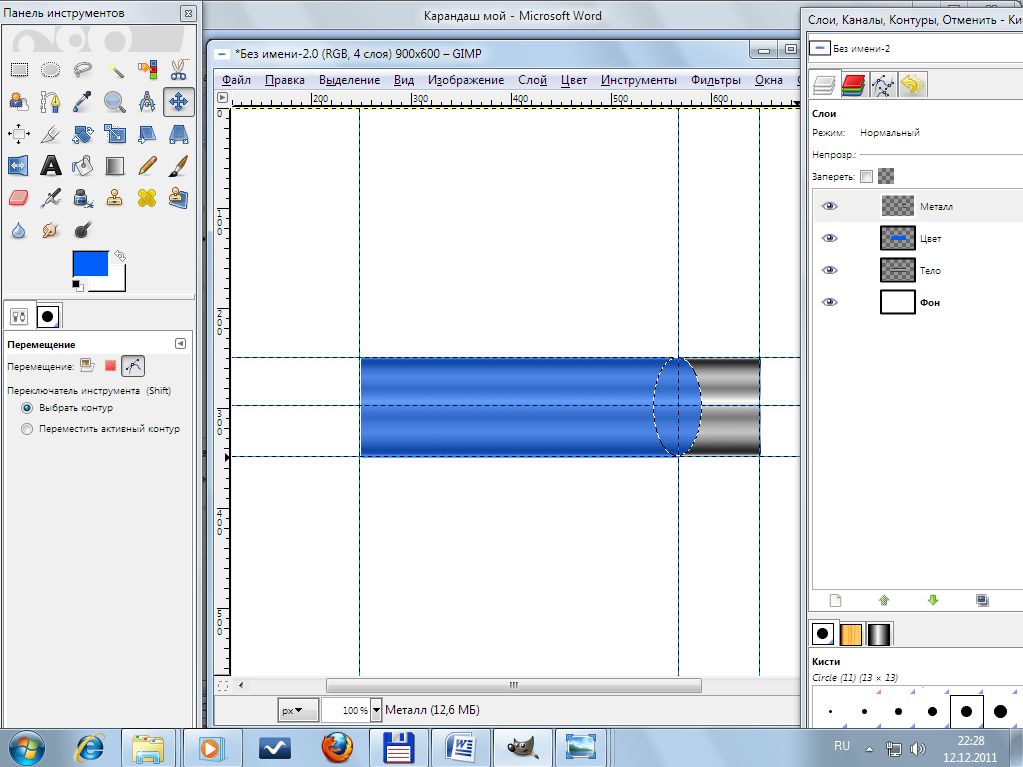Open the Фильтры menu
The image size is (1023, 767).
click(x=715, y=80)
